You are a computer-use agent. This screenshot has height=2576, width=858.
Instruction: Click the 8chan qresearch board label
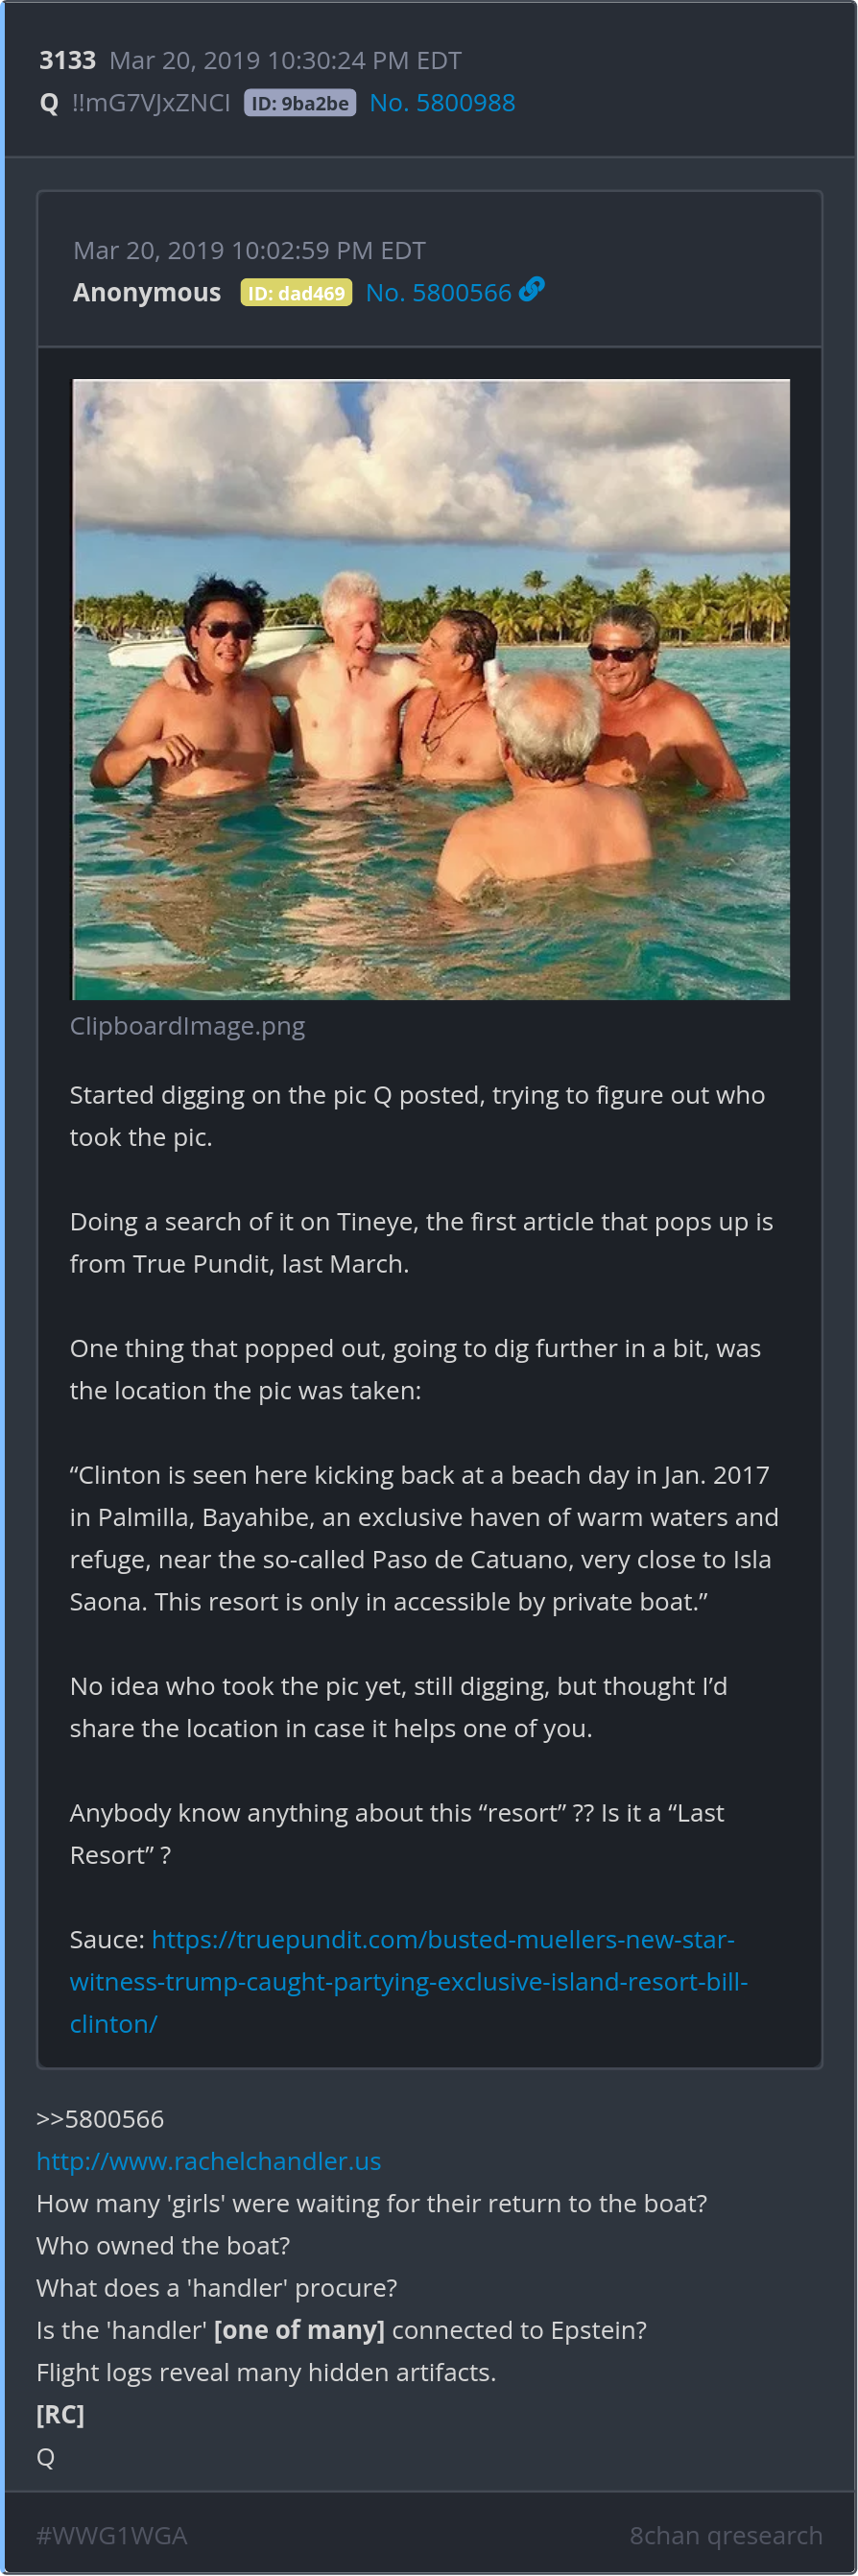coord(725,2535)
